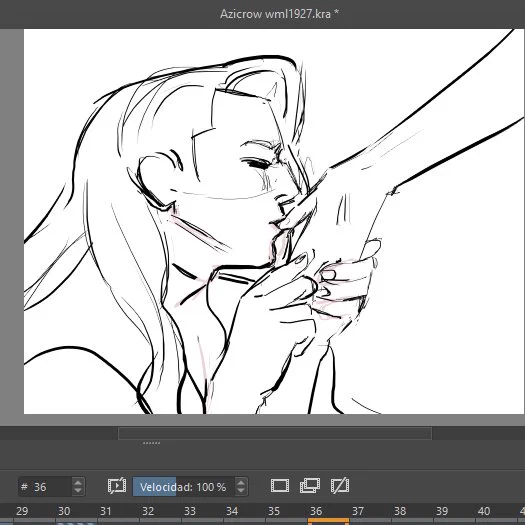
Task: Click the duplicate frame icon
Action: coord(310,486)
